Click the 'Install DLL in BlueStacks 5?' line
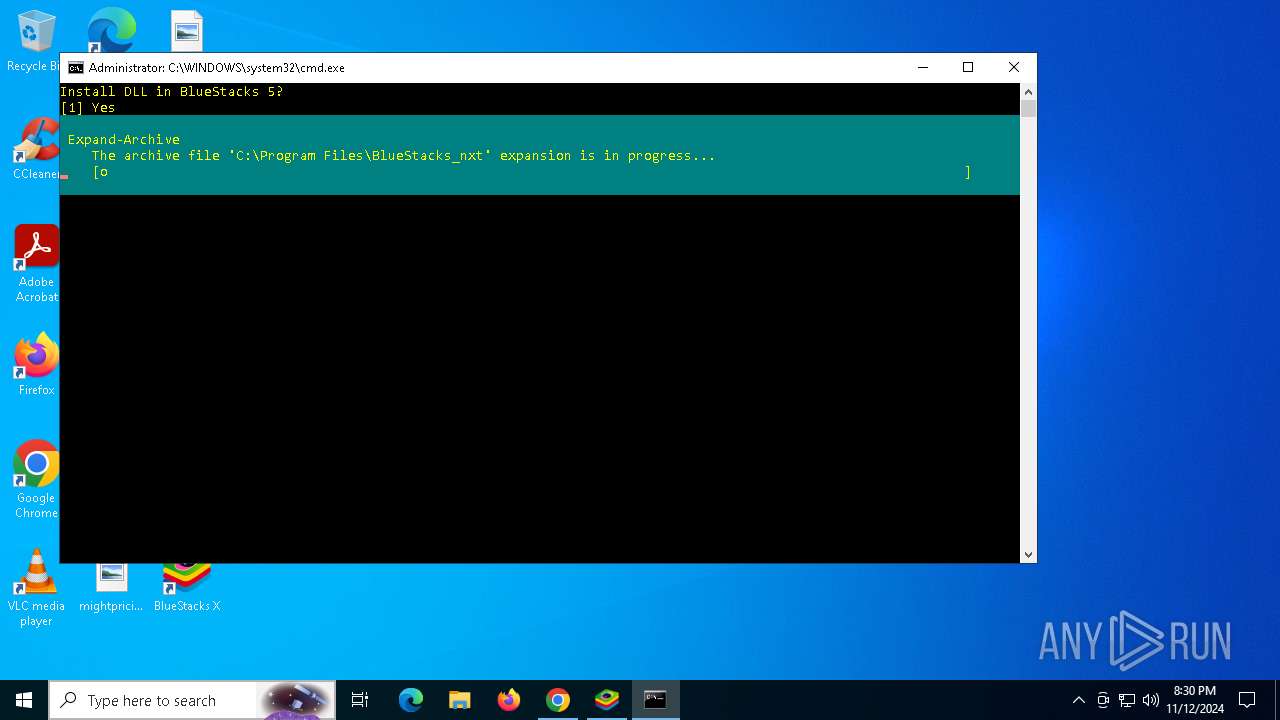The width and height of the screenshot is (1280, 720). (x=172, y=91)
